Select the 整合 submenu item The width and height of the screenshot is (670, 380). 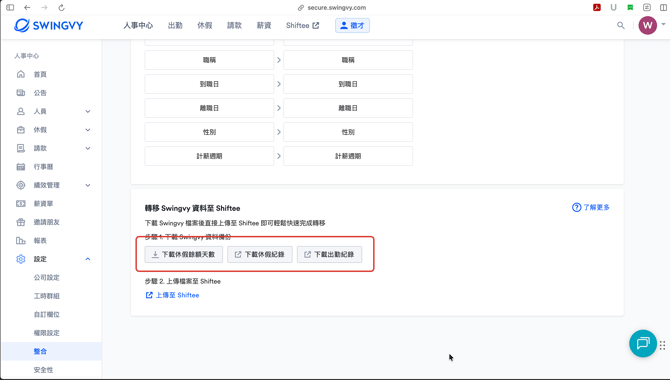click(x=51, y=351)
